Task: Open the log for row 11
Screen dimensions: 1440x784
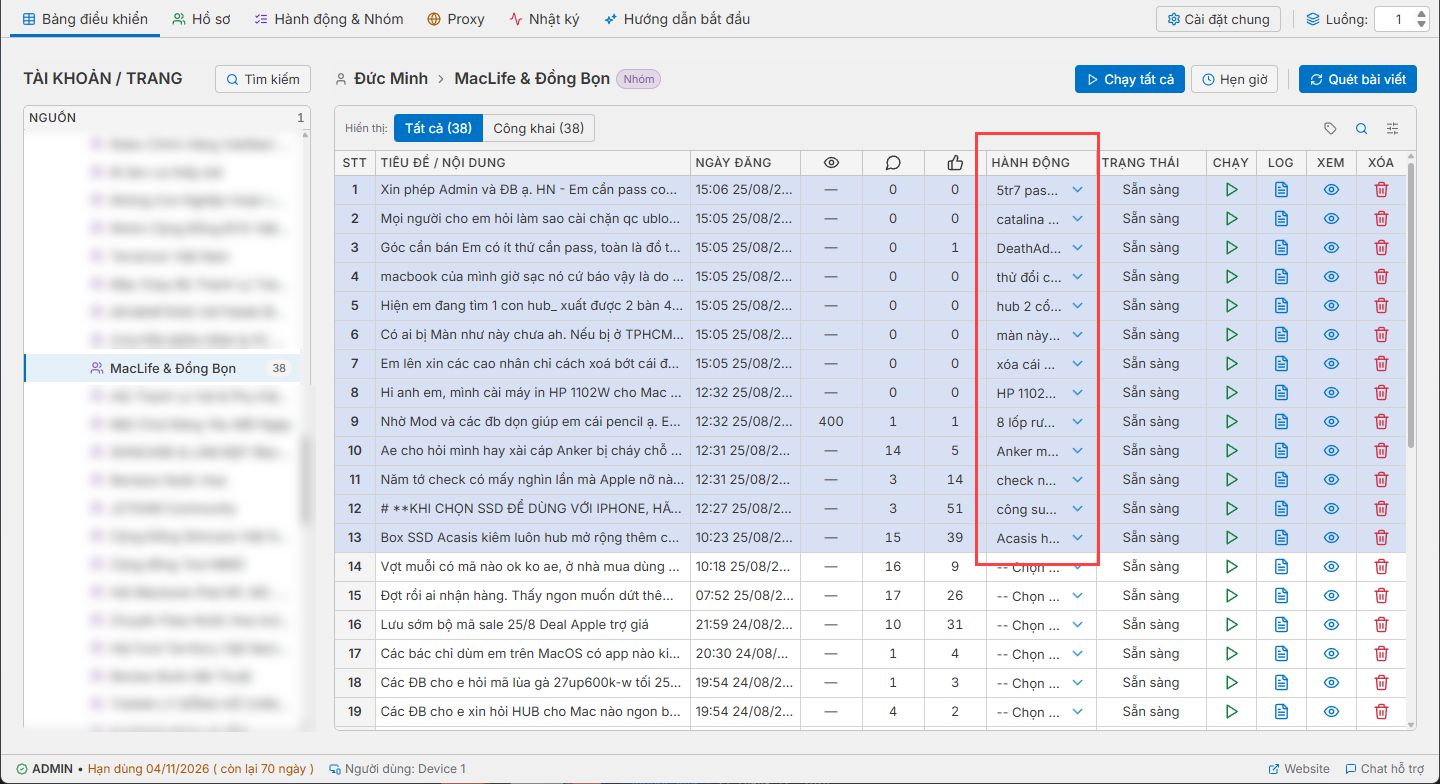Action: 1281,480
